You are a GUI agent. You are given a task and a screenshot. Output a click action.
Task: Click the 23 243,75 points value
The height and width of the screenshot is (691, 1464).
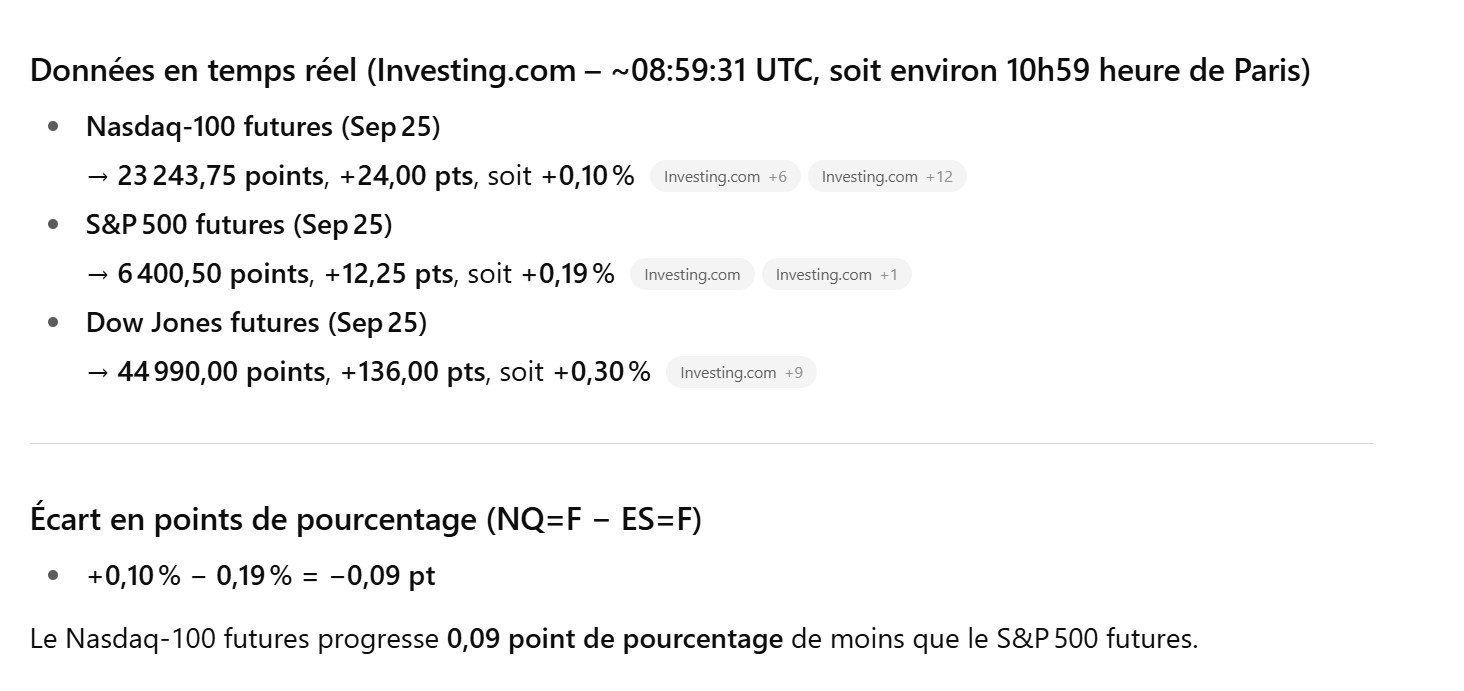220,176
